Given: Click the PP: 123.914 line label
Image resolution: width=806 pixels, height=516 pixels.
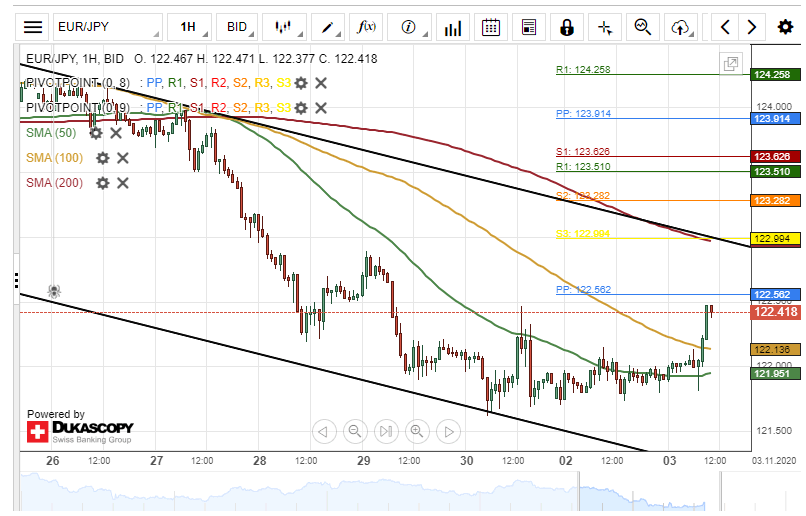Looking at the screenshot, I should coord(583,114).
